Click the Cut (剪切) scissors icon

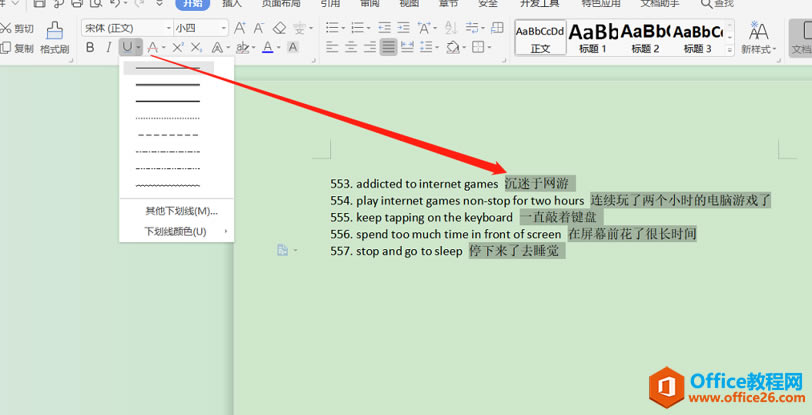coord(5,28)
